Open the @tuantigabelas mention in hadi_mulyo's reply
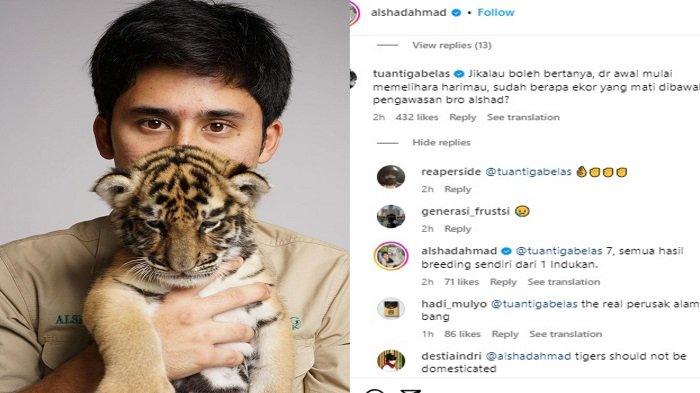The width and height of the screenshot is (700, 393). (x=534, y=304)
